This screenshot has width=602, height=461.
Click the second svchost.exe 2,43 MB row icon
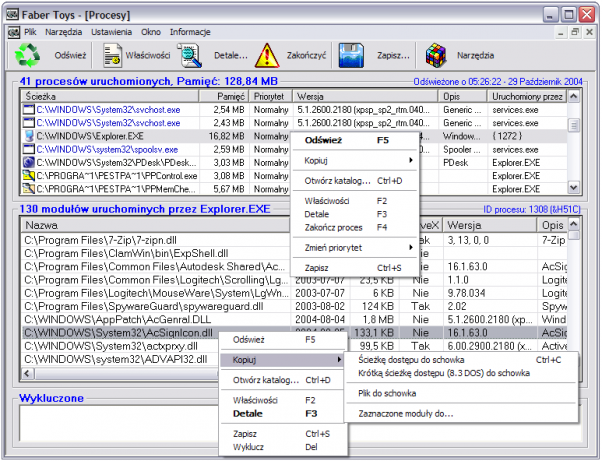(x=29, y=123)
